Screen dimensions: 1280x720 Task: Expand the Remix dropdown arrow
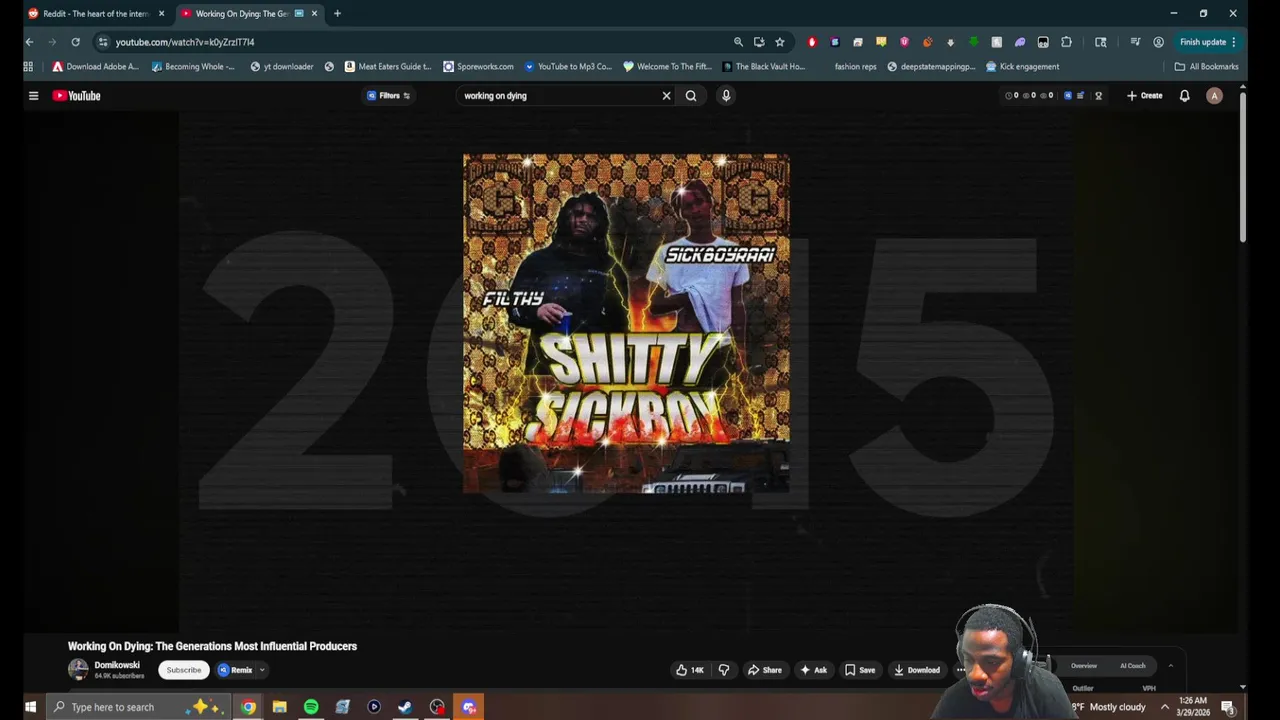tap(262, 670)
